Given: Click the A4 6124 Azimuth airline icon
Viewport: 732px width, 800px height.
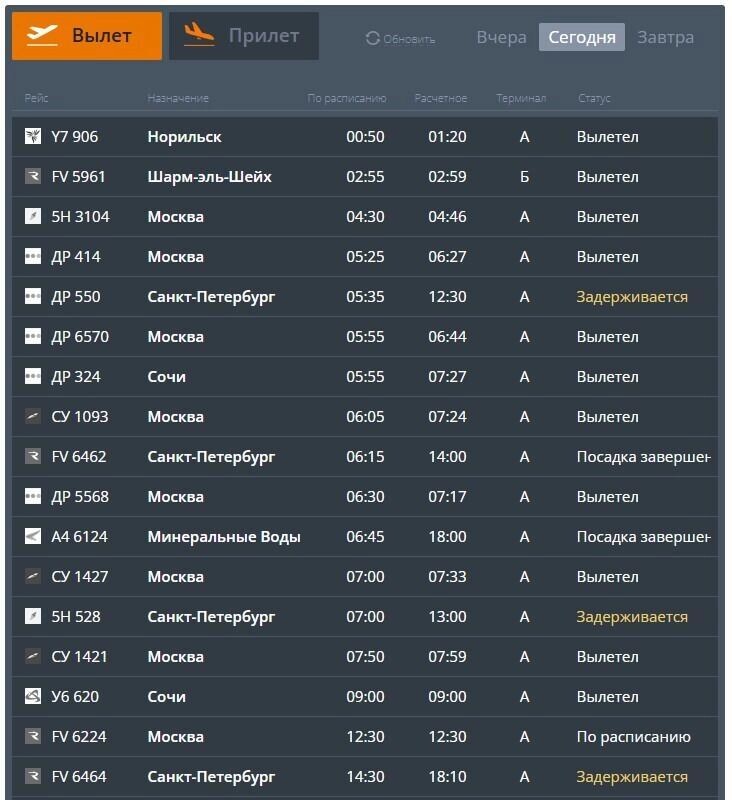Looking at the screenshot, I should 33,536.
